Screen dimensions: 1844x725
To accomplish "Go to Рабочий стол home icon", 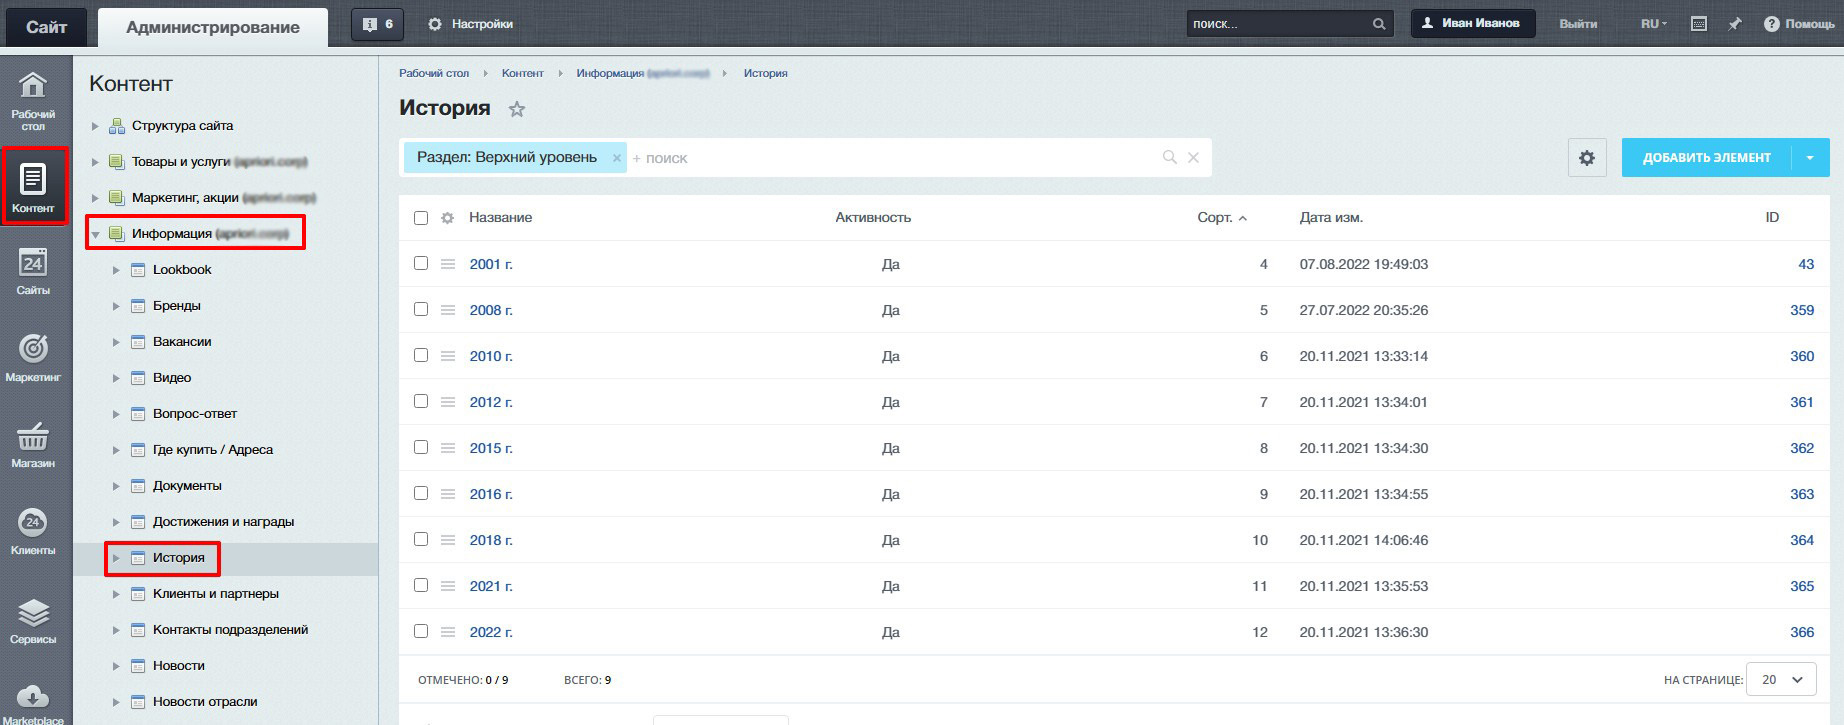I will (33, 100).
